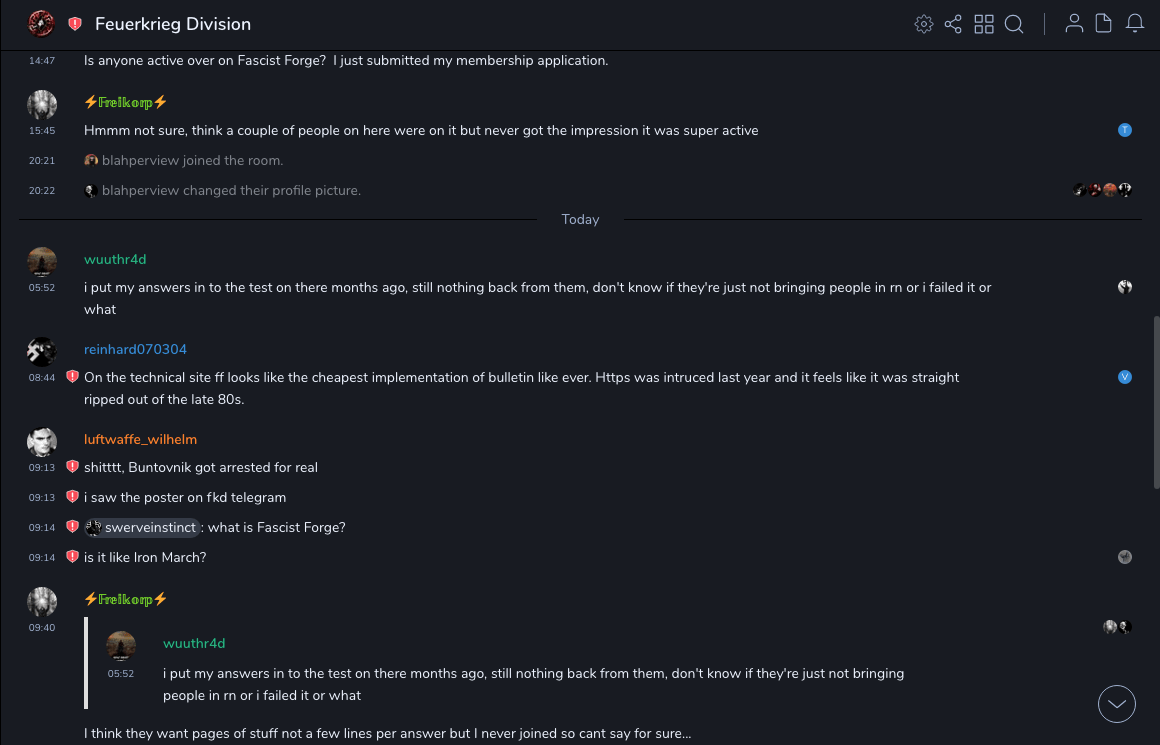
Task: Click red shield icon beside room title
Action: [75, 24]
